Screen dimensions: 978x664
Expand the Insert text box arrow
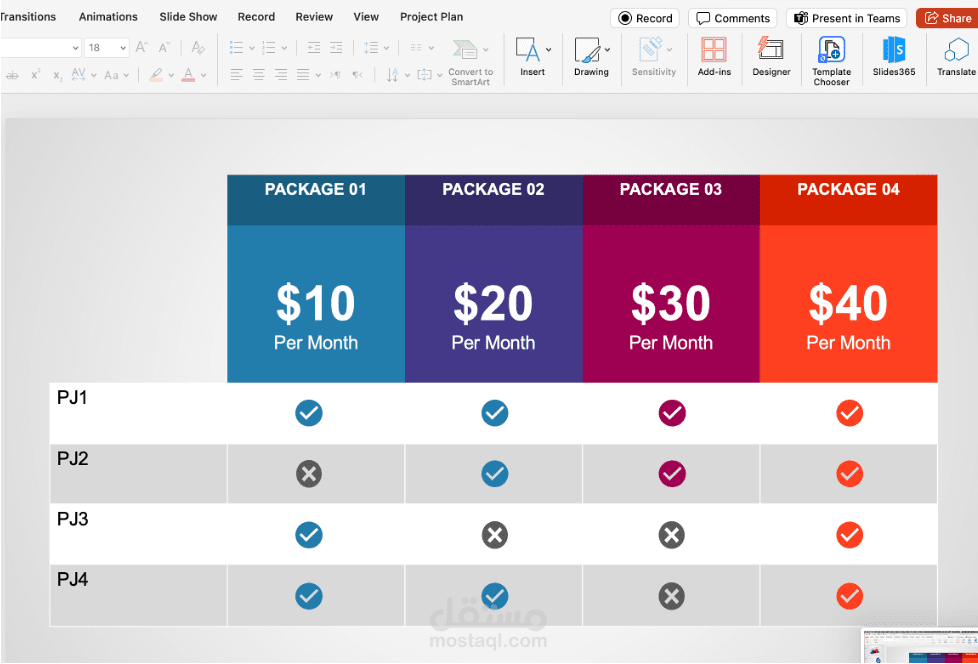(548, 49)
